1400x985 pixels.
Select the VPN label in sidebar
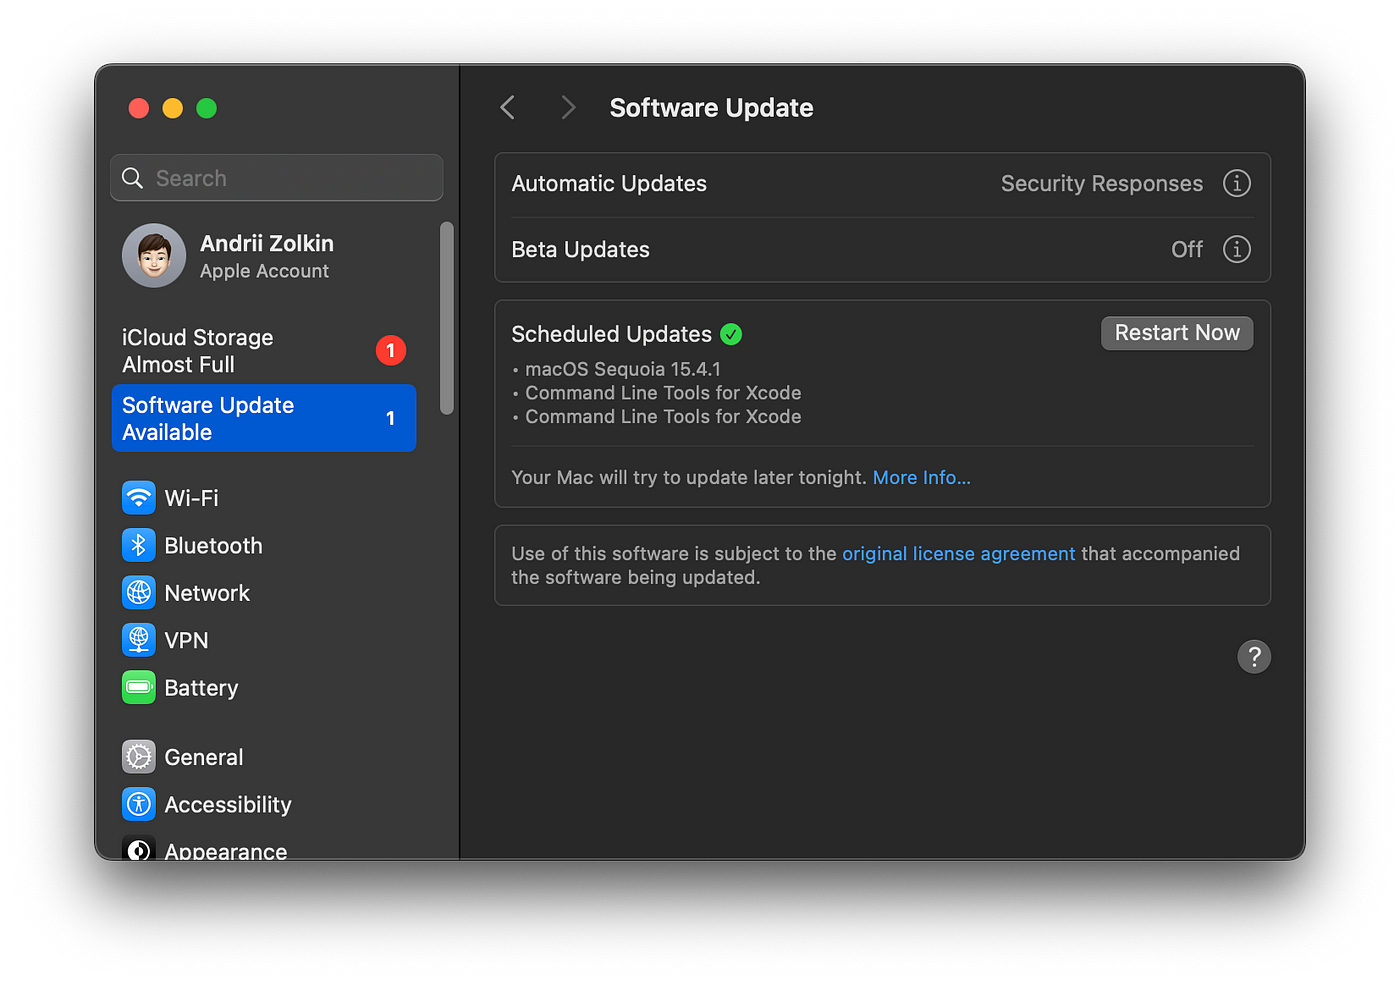187,641
